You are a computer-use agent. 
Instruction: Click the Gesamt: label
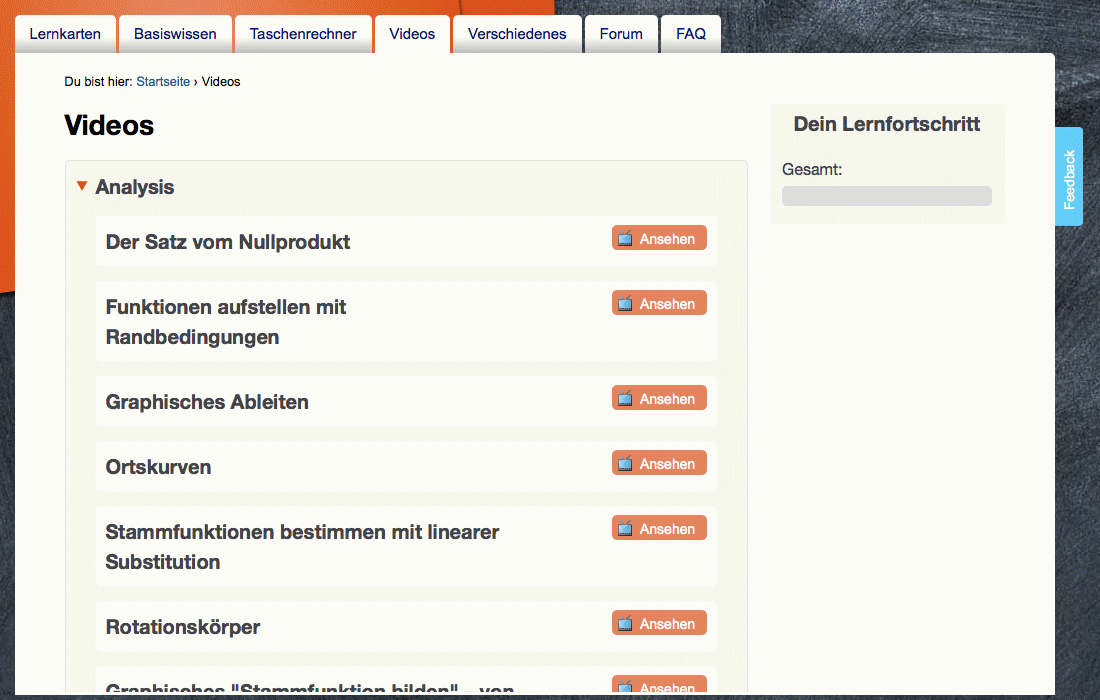[812, 170]
